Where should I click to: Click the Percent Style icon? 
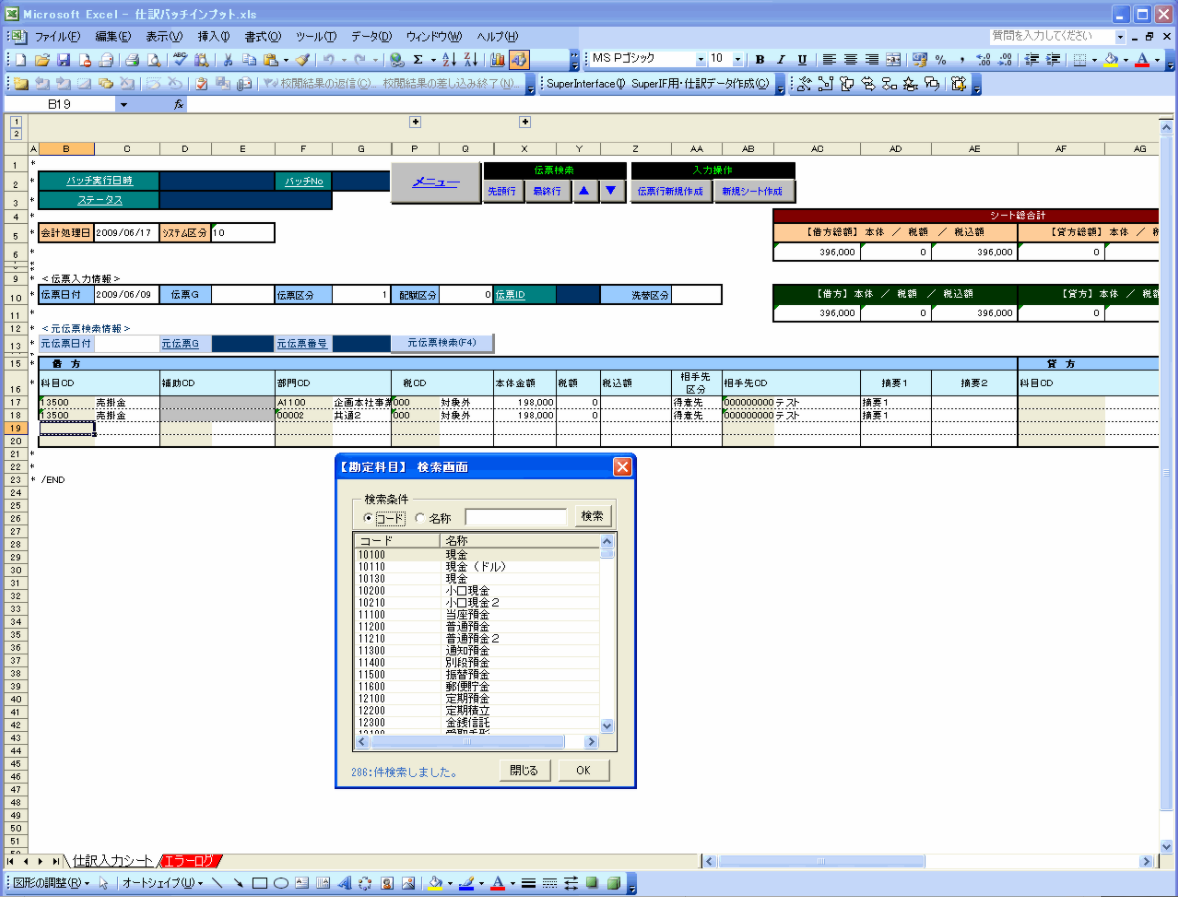click(x=940, y=60)
